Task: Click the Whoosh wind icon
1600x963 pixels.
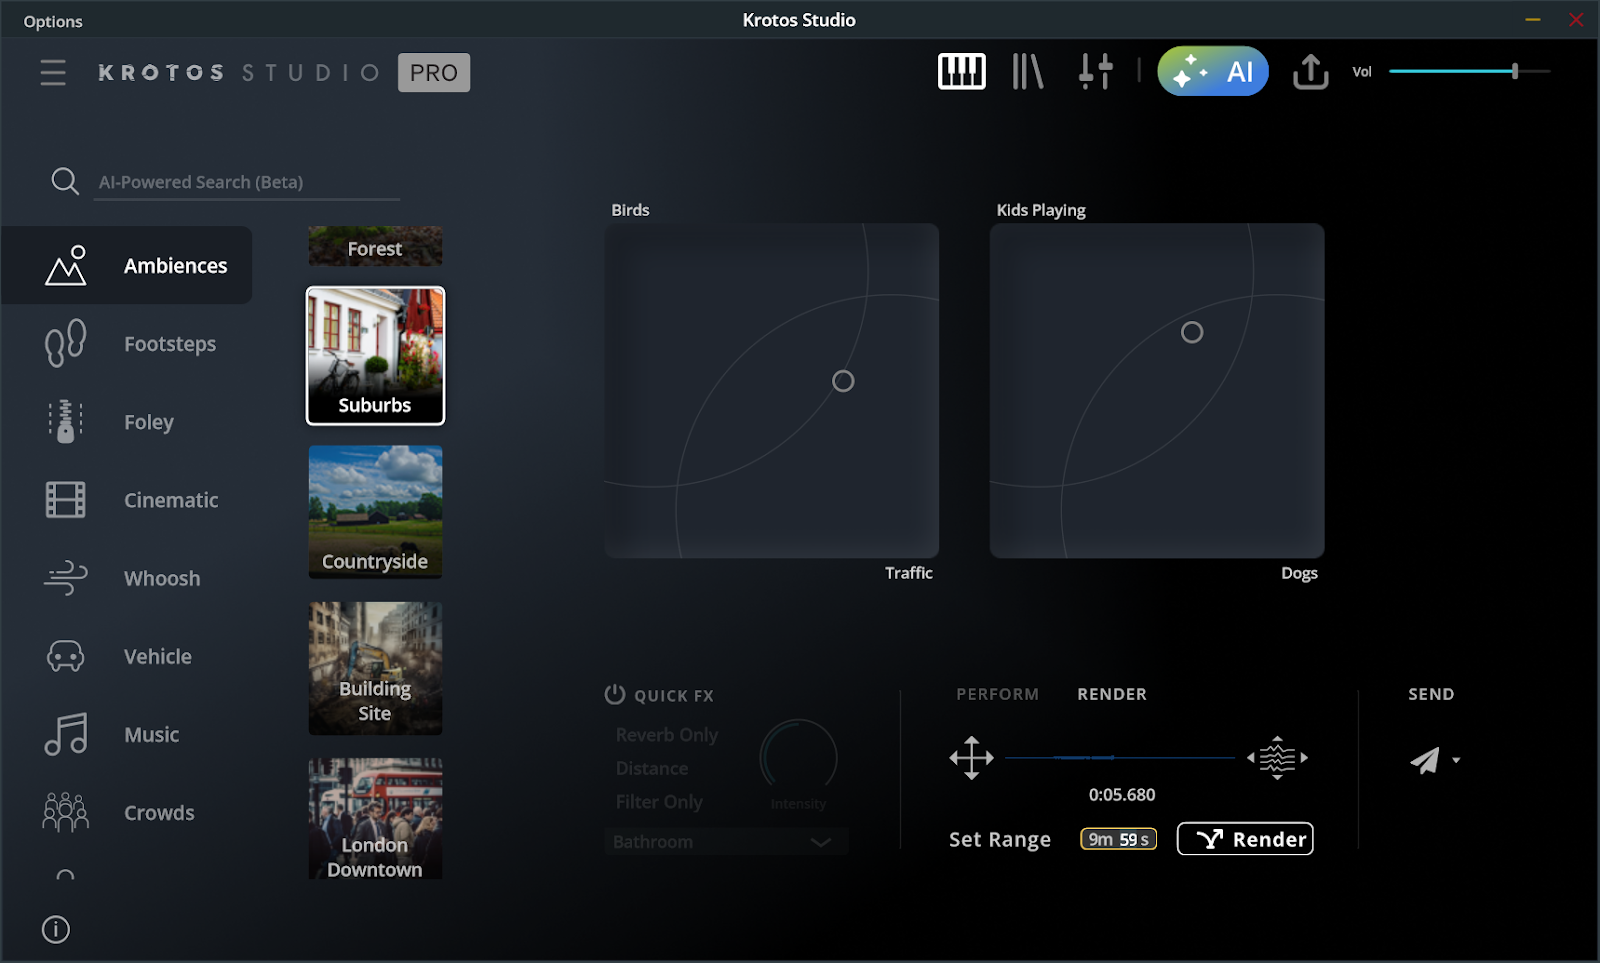Action: [66, 577]
